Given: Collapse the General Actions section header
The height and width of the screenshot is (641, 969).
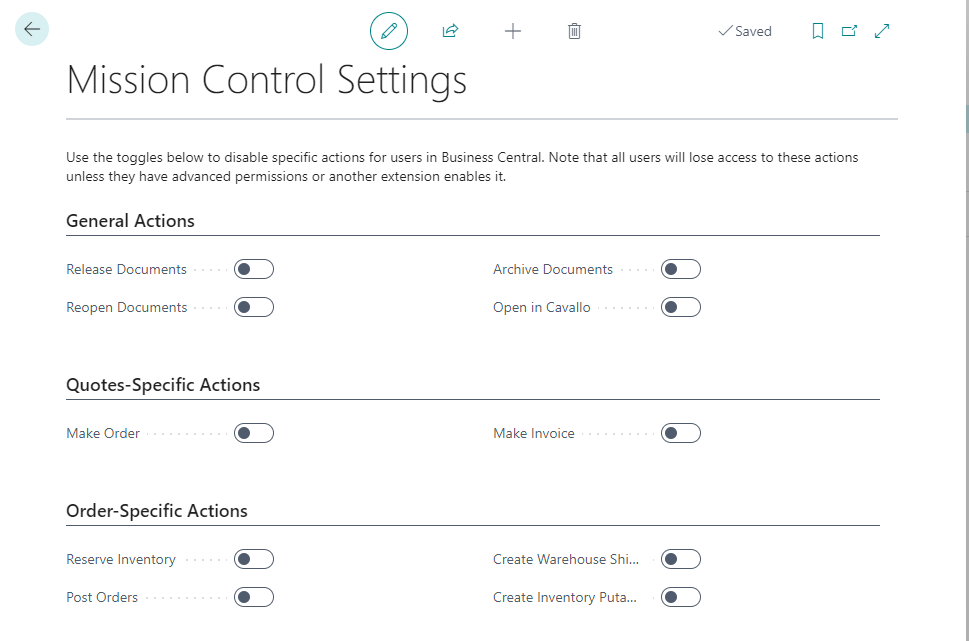Looking at the screenshot, I should (131, 221).
